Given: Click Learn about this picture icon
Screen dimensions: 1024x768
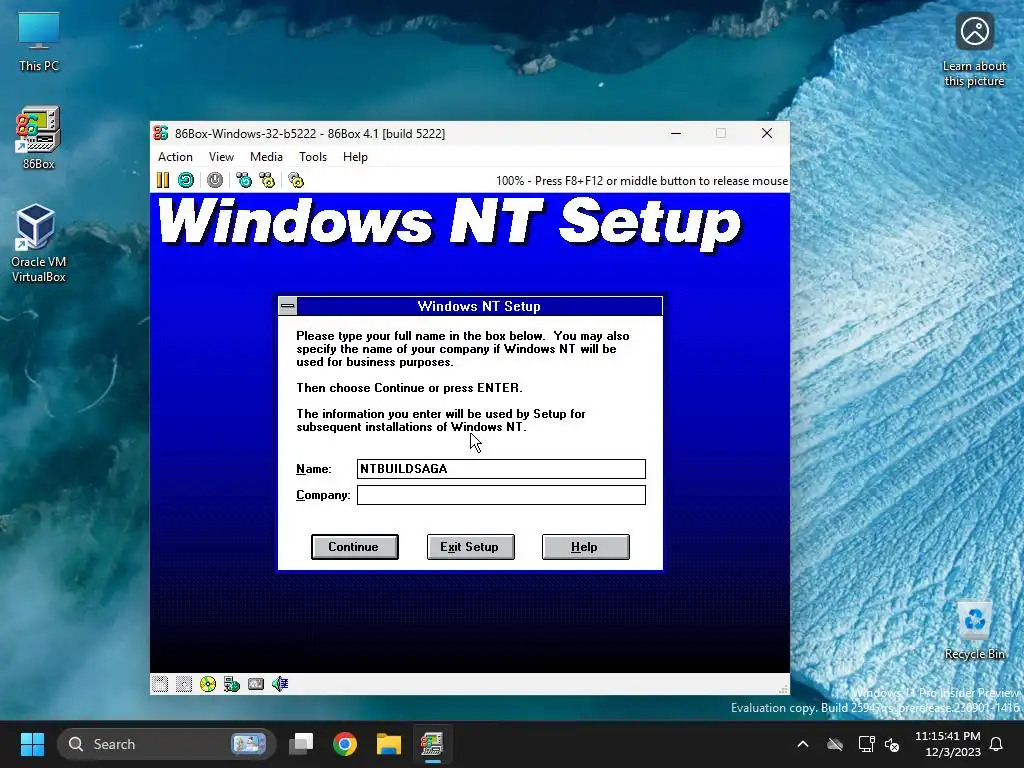Looking at the screenshot, I should tap(974, 49).
